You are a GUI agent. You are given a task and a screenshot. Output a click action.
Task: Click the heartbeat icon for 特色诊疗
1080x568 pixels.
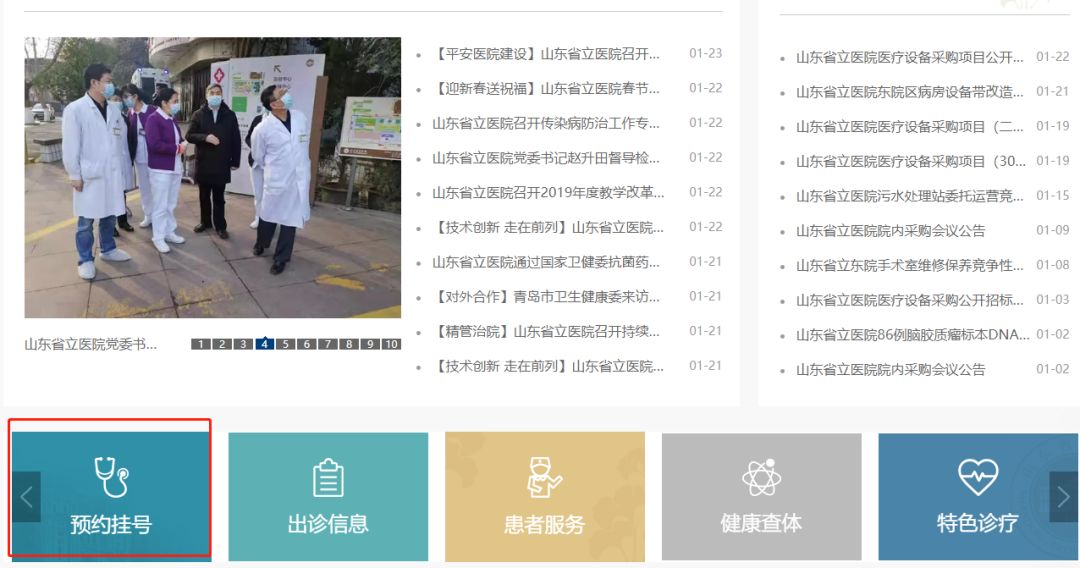click(x=977, y=478)
